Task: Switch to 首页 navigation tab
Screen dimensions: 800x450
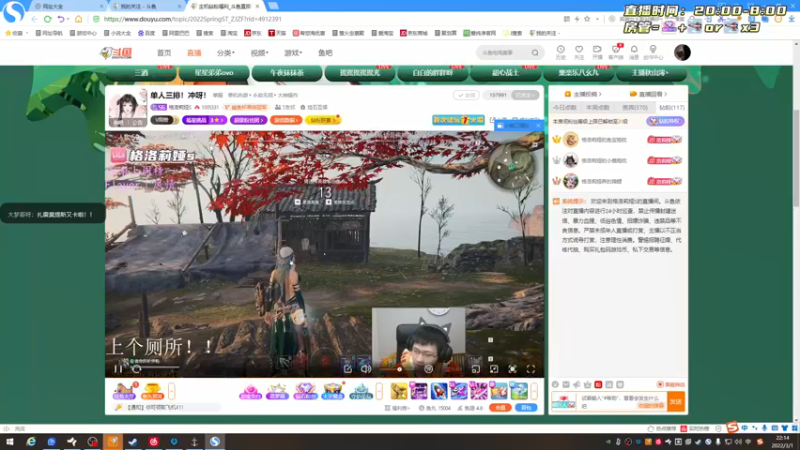Action: point(164,53)
